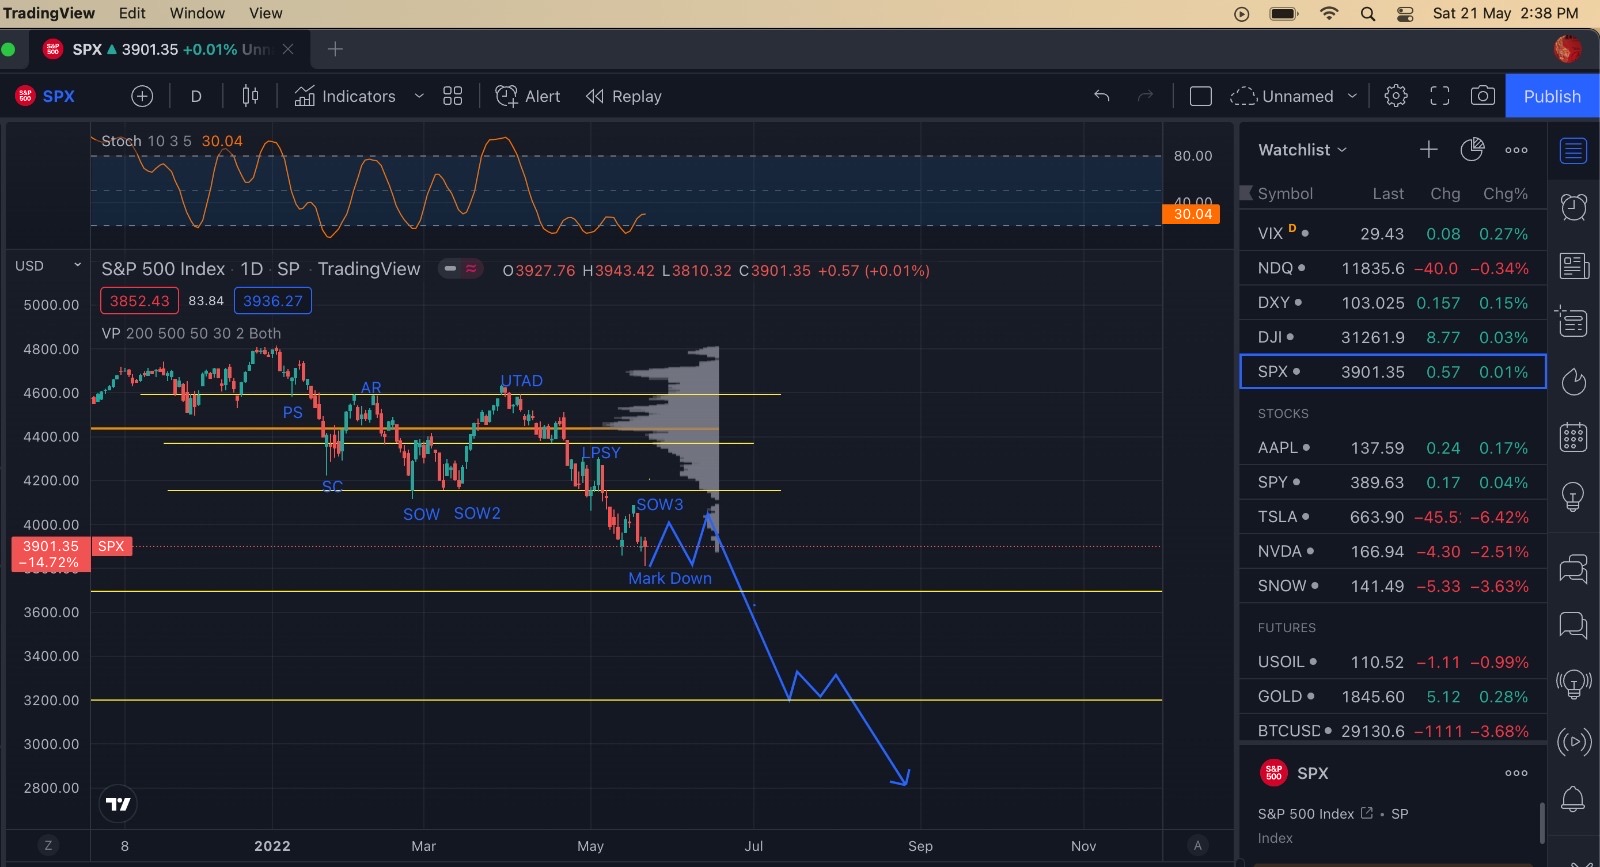The width and height of the screenshot is (1600, 867).
Task: Open the Hotlists flame icon in right sidebar
Action: (1573, 381)
